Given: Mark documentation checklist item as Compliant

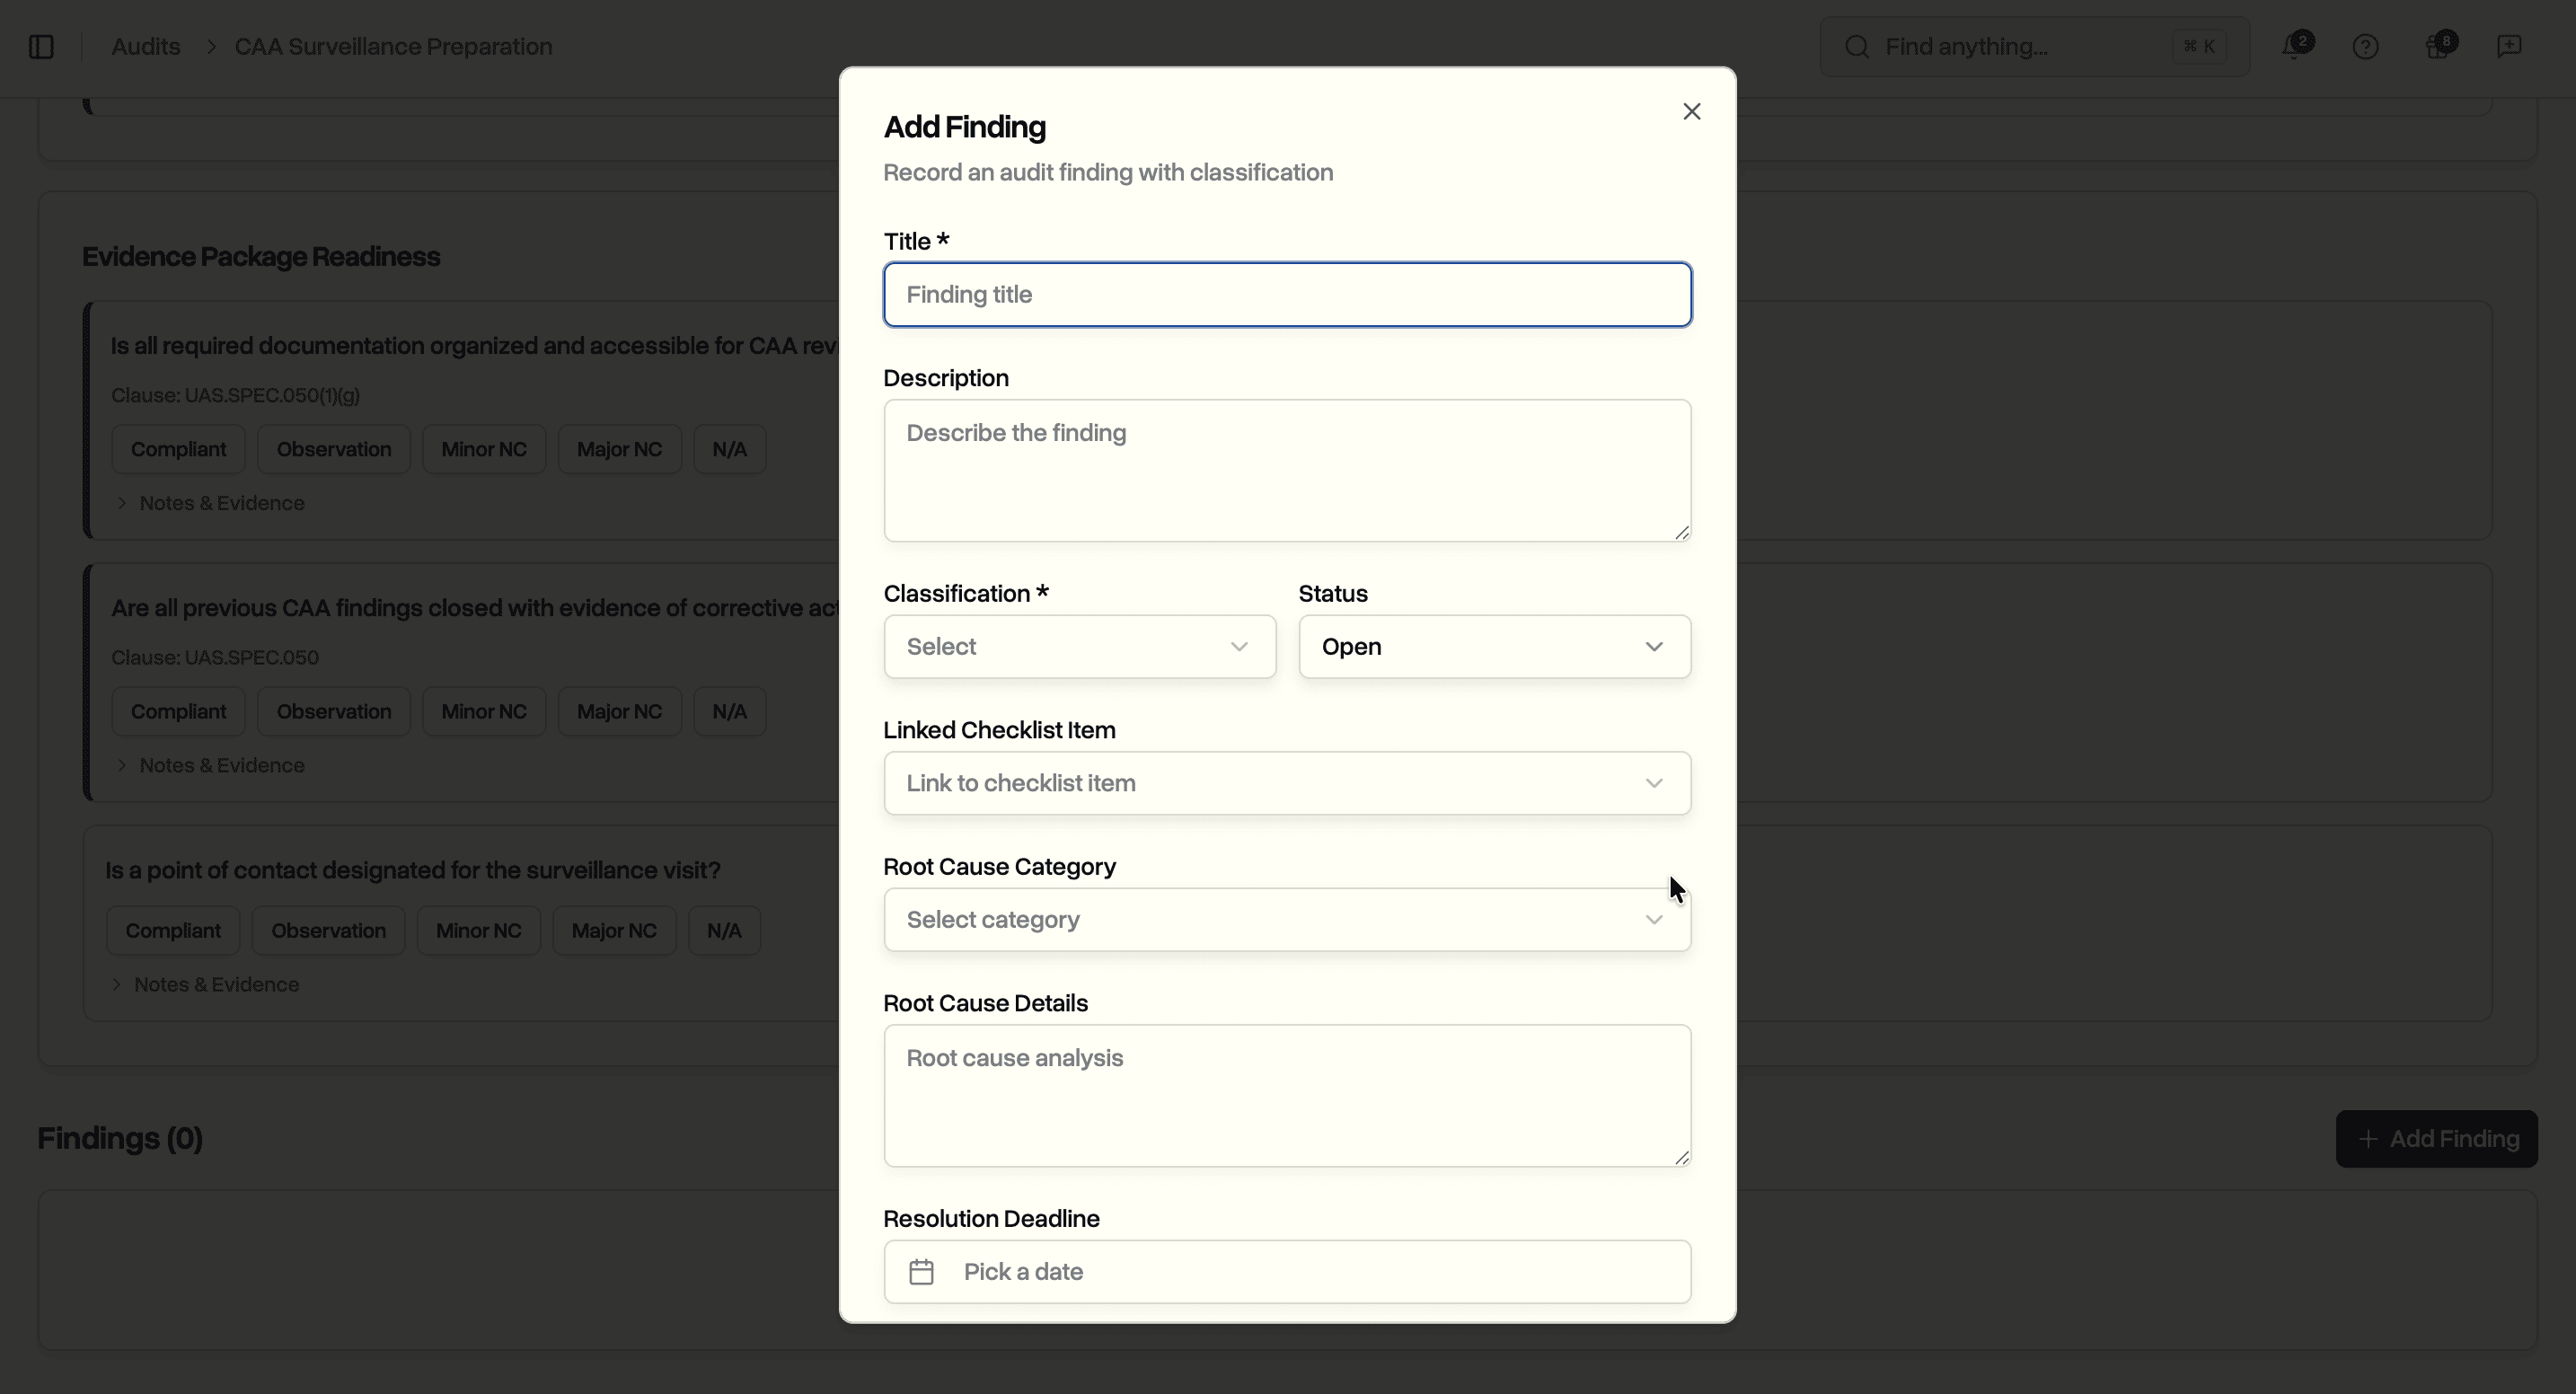Looking at the screenshot, I should [x=178, y=448].
